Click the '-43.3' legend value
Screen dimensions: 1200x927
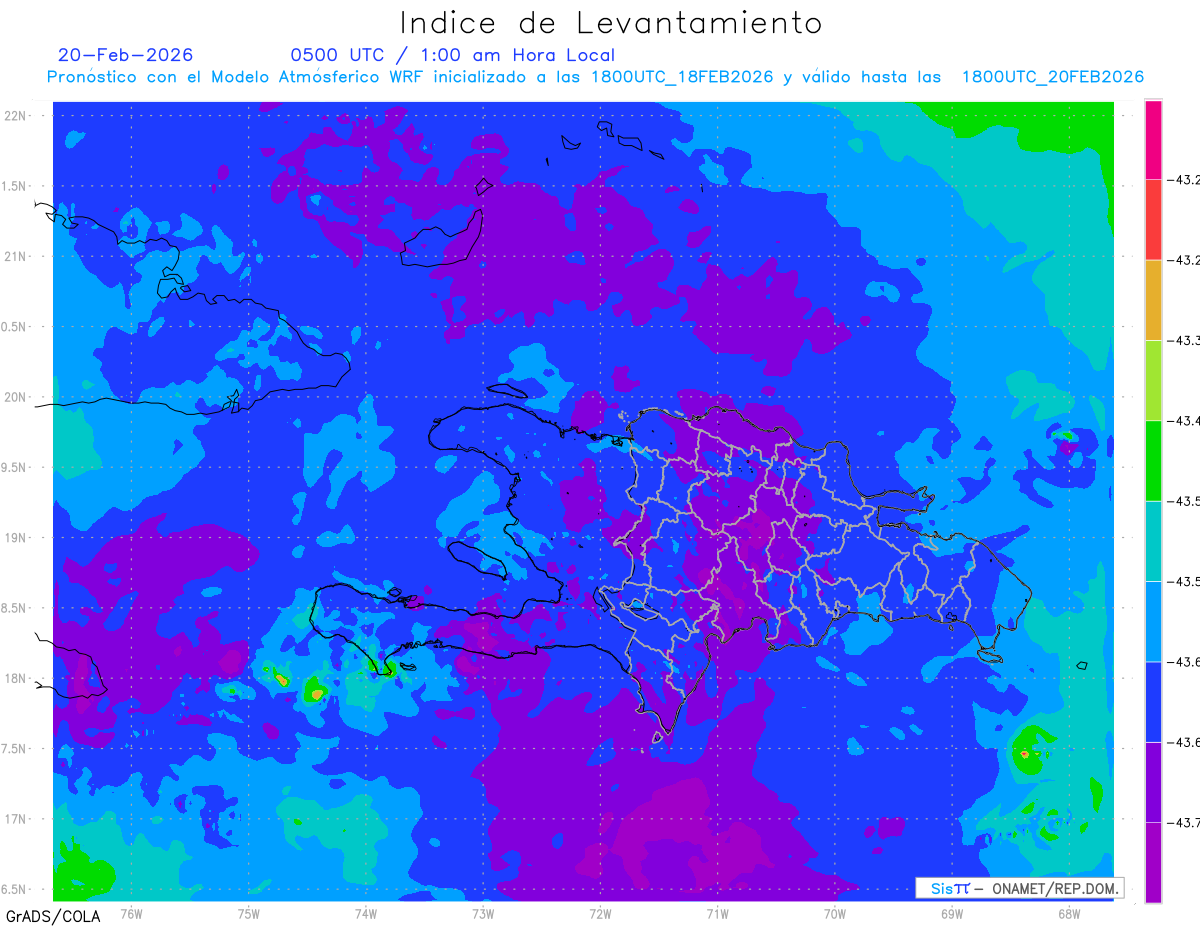[1184, 341]
